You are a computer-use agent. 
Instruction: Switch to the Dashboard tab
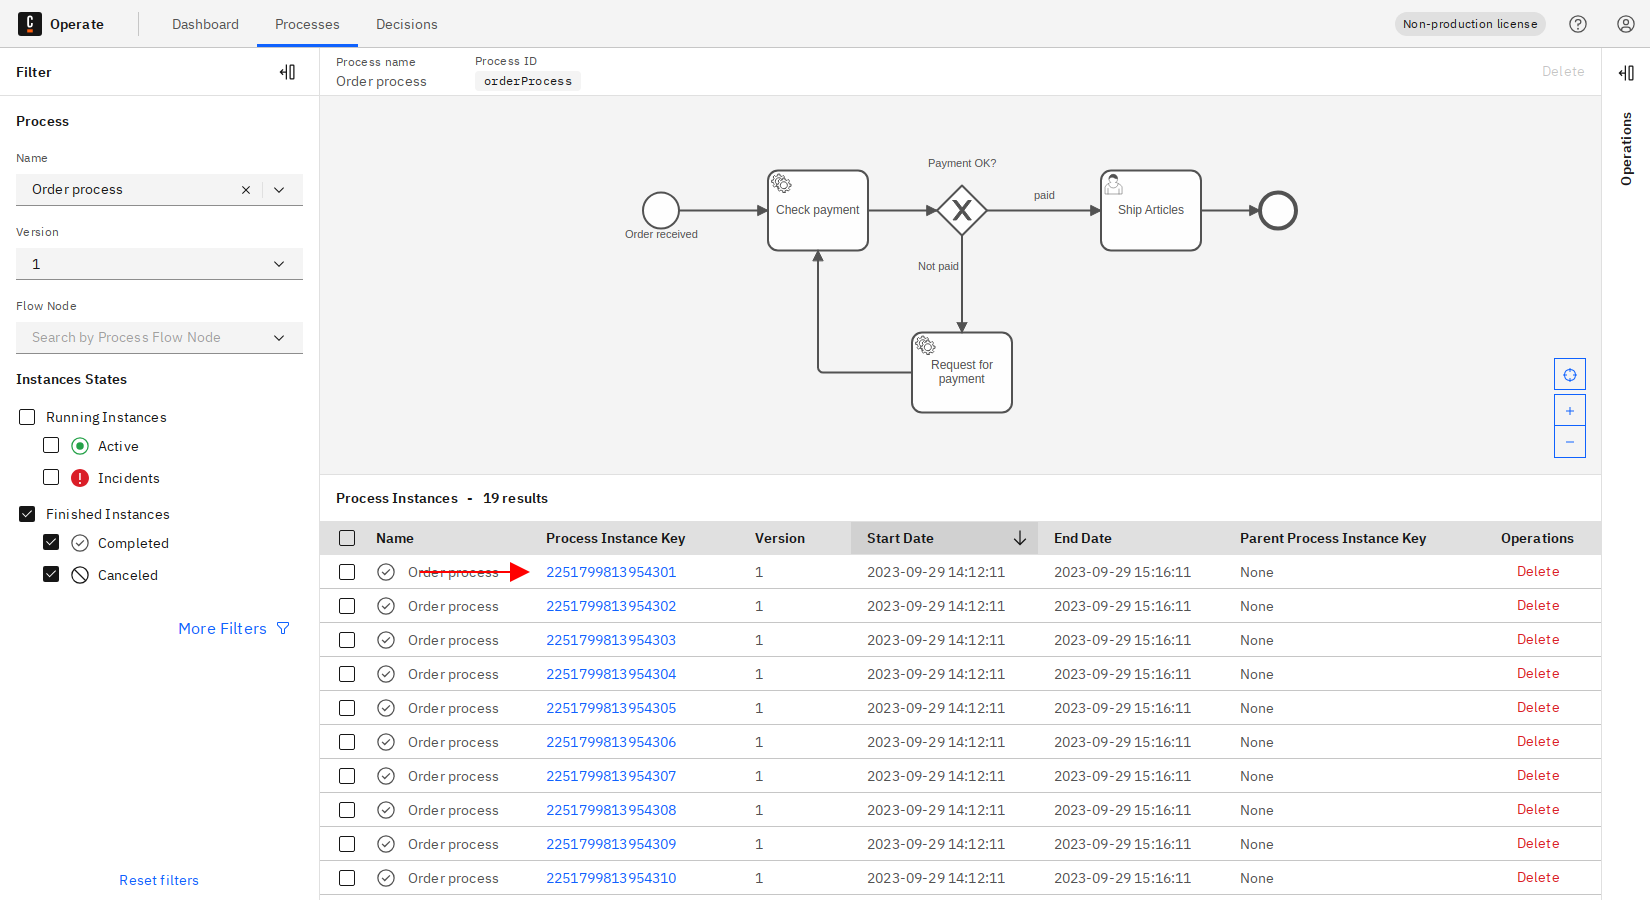(205, 24)
